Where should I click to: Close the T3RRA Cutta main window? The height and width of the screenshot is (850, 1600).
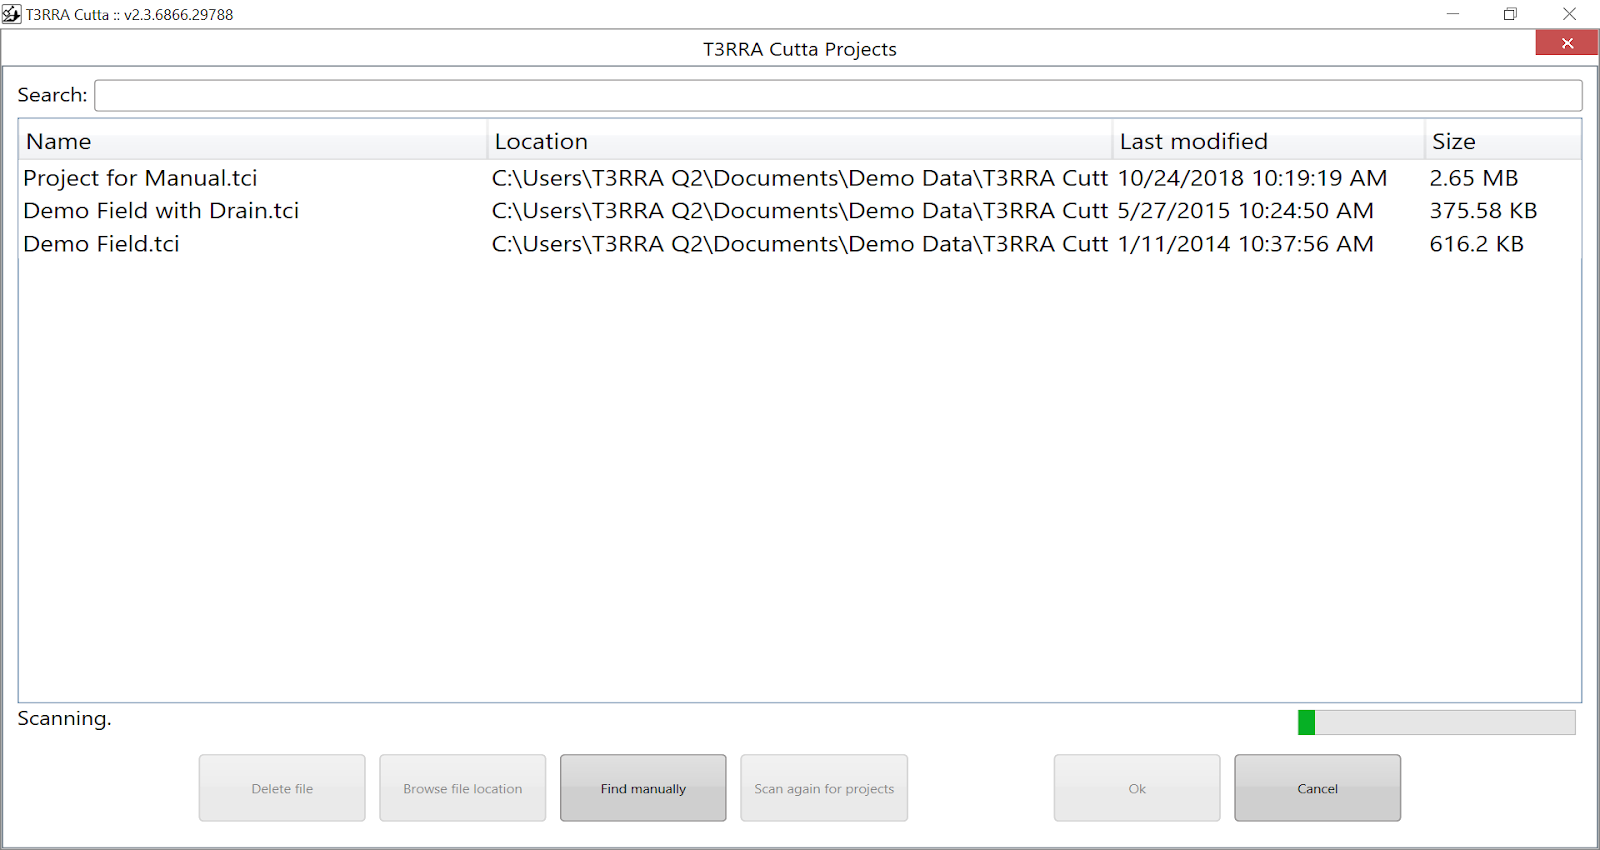tap(1569, 14)
